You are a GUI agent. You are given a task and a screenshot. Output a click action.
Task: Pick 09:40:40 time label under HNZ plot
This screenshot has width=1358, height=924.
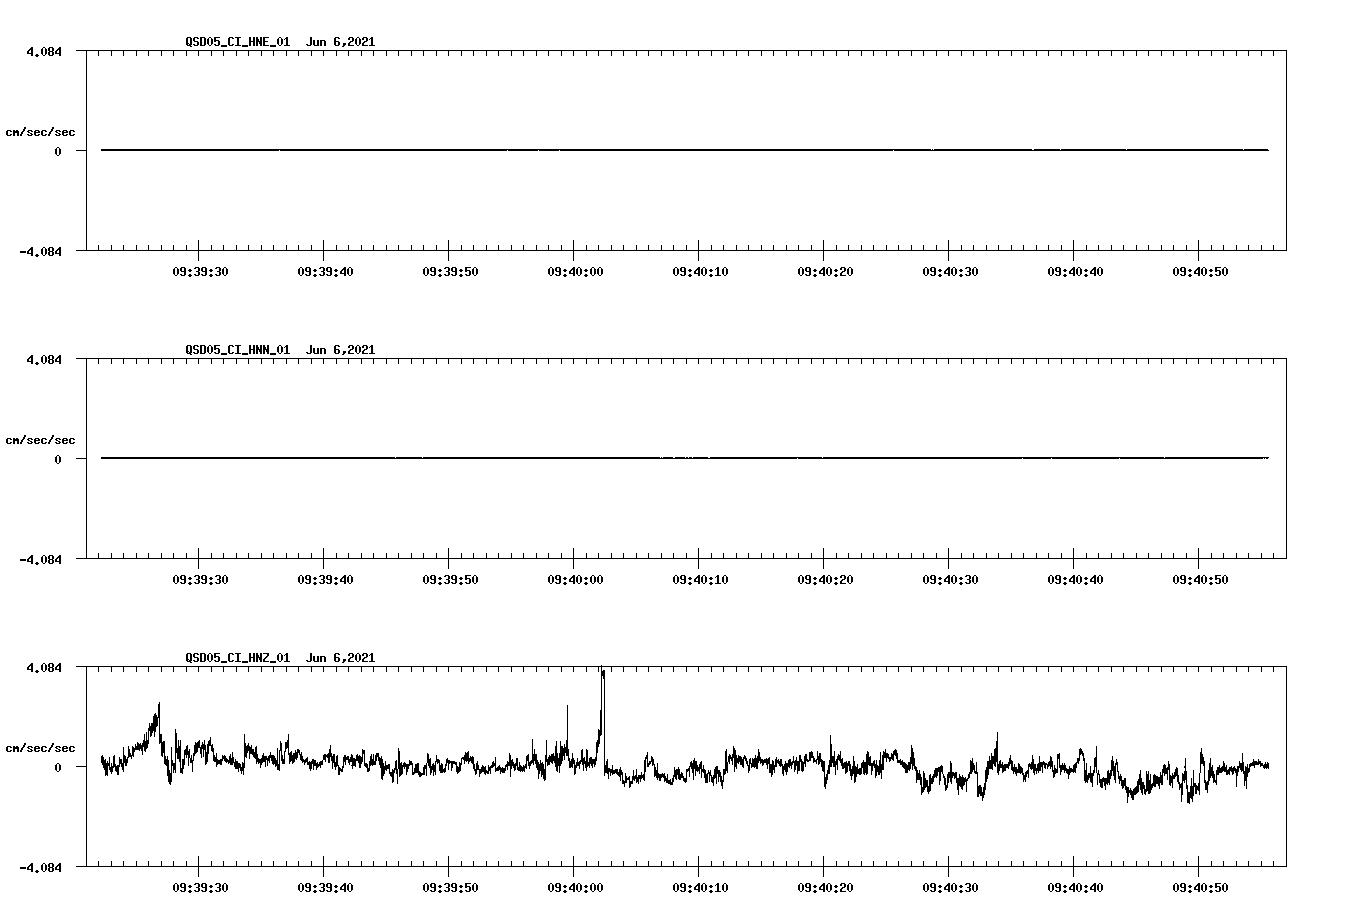tap(1075, 888)
